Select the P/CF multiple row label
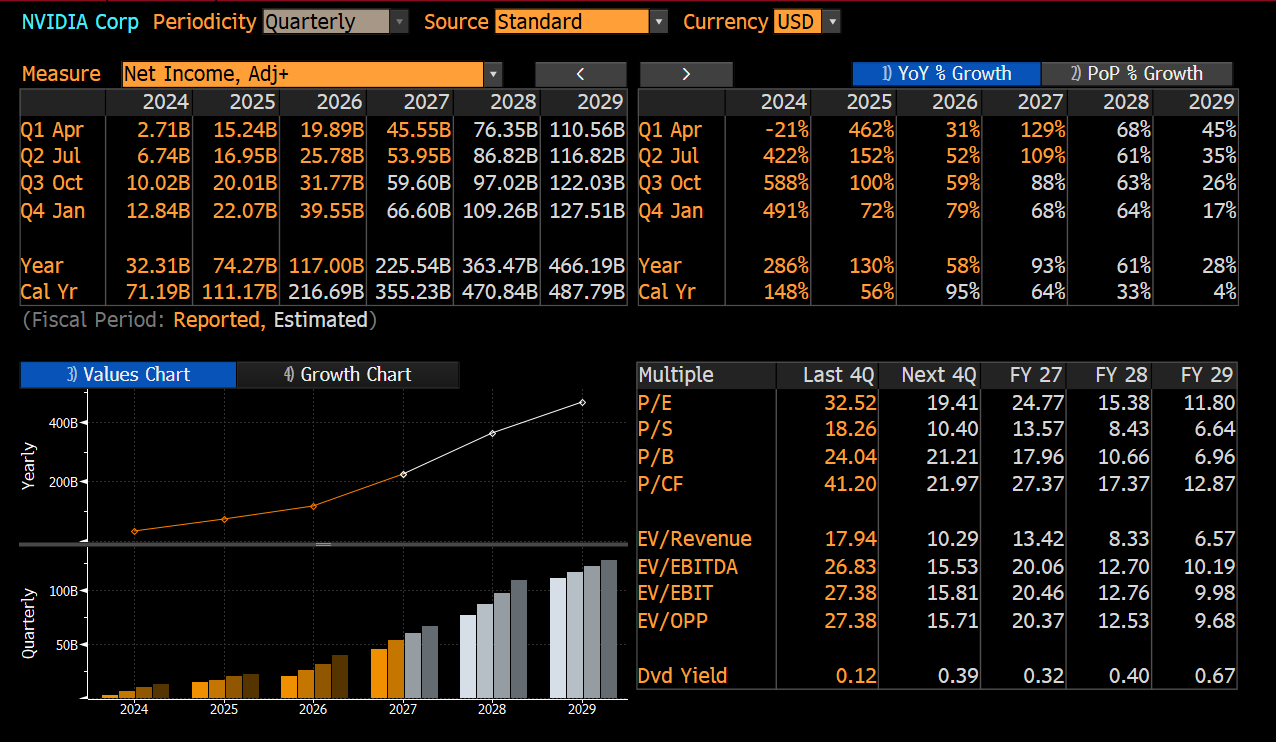Image resolution: width=1276 pixels, height=742 pixels. click(661, 484)
